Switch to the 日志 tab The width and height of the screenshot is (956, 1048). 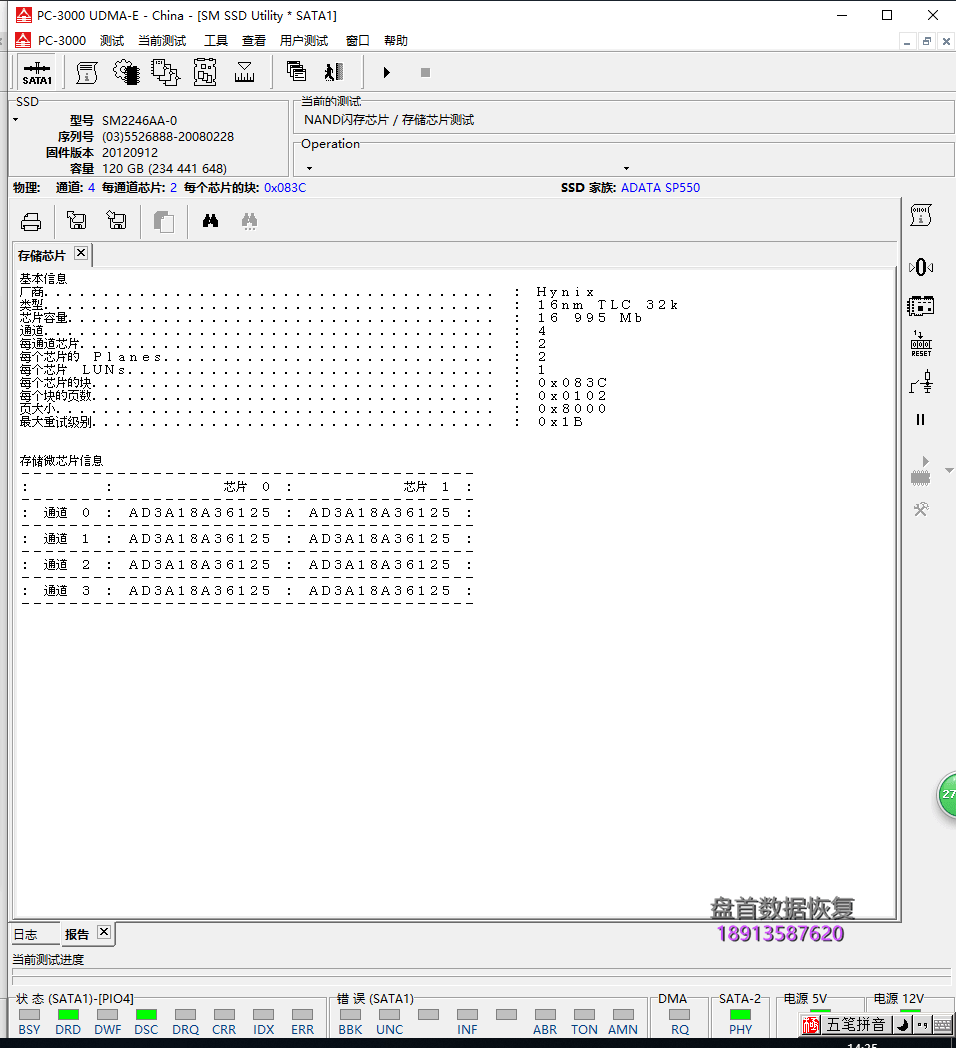pos(26,934)
